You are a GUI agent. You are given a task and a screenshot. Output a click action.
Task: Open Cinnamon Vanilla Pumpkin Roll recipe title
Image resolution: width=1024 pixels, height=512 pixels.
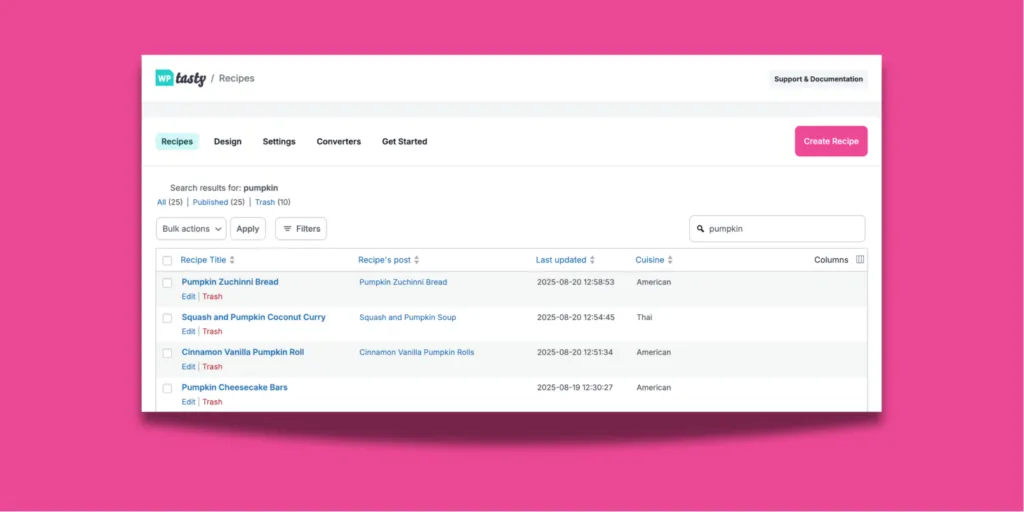coord(243,352)
